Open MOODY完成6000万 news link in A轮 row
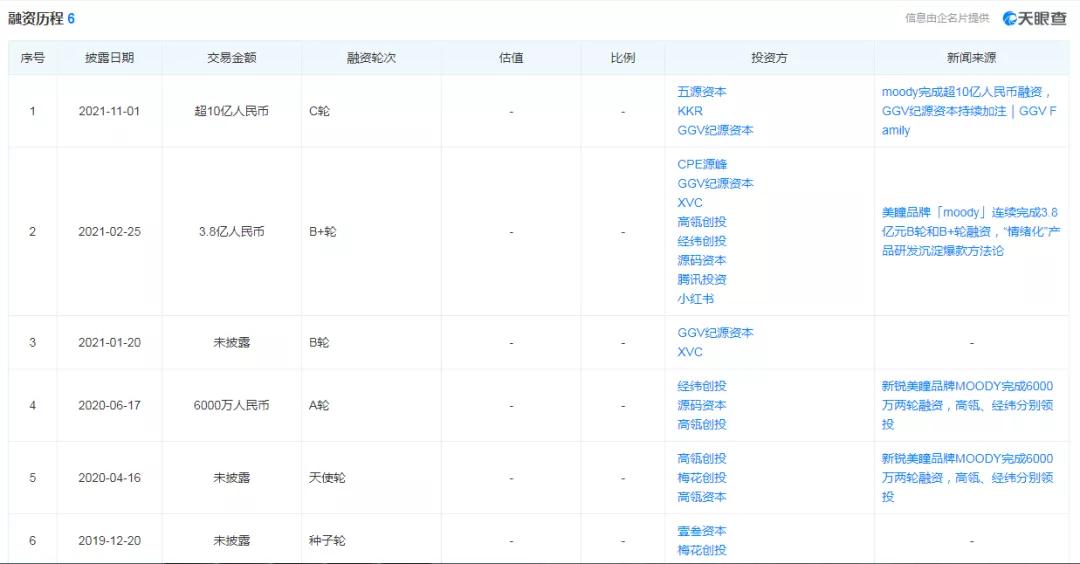 (967, 406)
